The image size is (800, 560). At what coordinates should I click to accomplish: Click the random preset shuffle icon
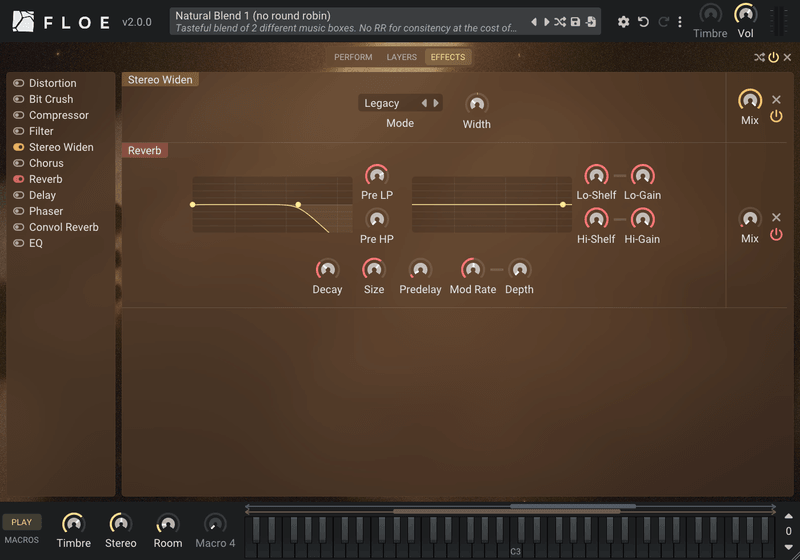pyautogui.click(x=560, y=22)
